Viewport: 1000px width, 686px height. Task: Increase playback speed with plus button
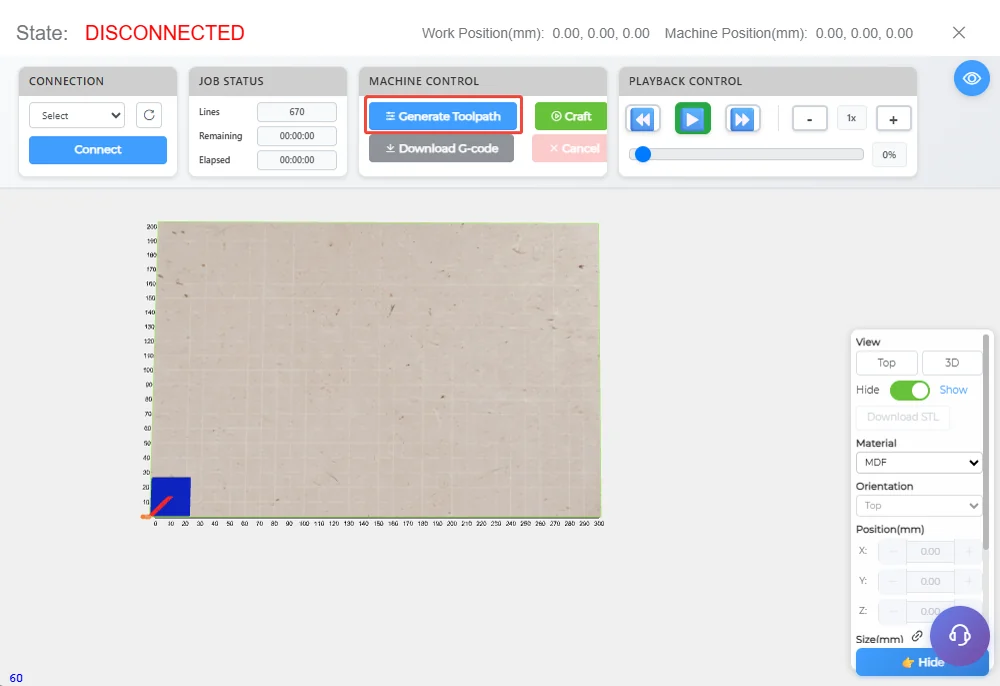point(893,119)
